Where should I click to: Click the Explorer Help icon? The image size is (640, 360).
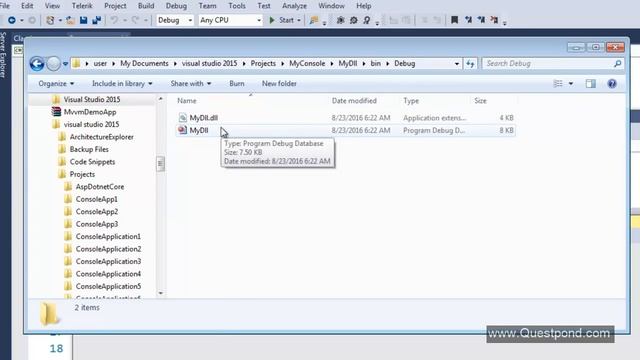click(612, 84)
